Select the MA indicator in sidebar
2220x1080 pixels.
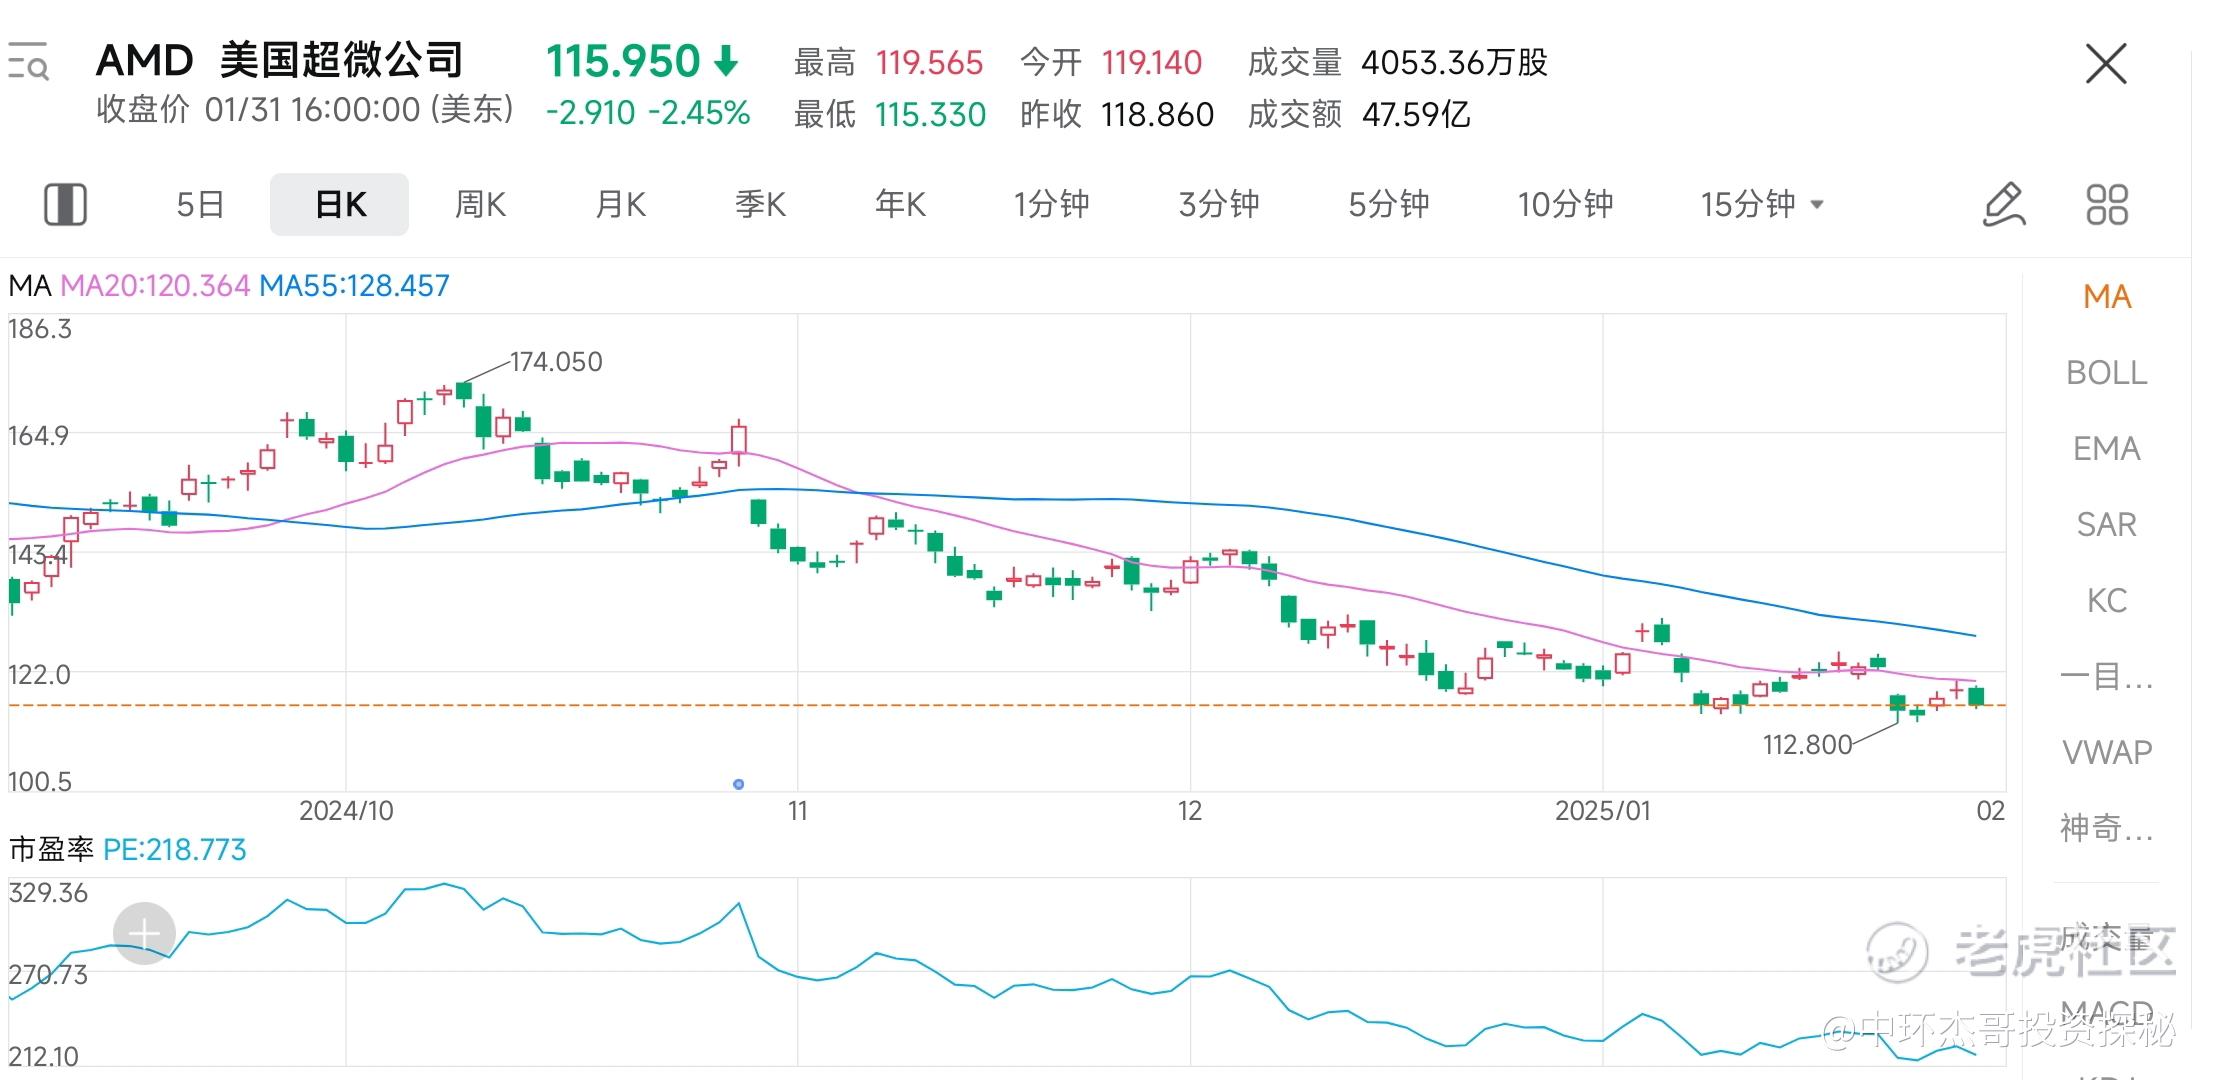pyautogui.click(x=2107, y=297)
